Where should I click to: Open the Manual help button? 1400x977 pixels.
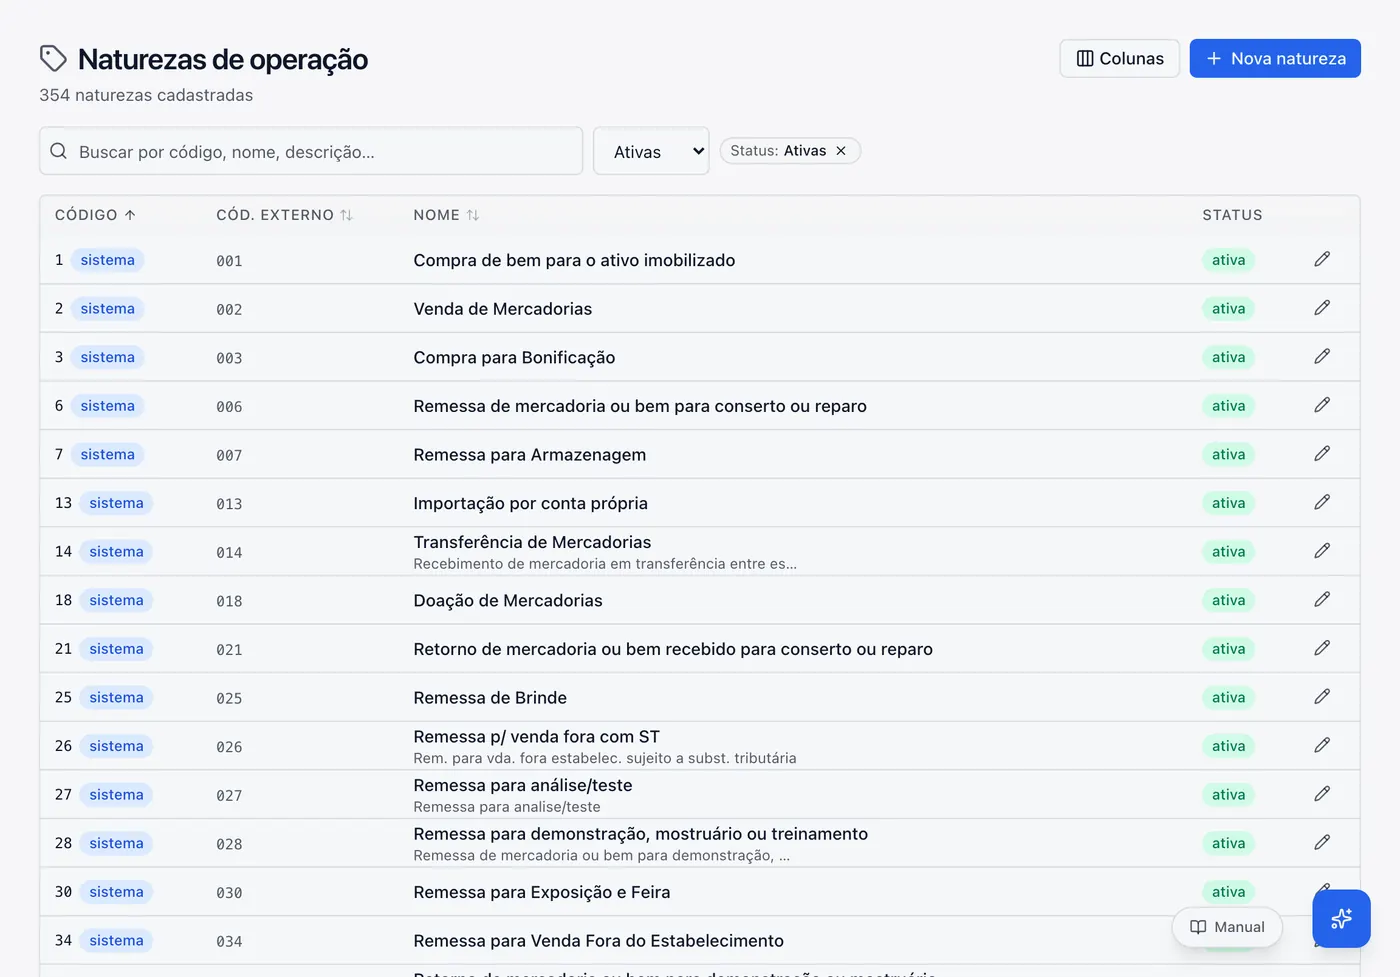coord(1227,927)
